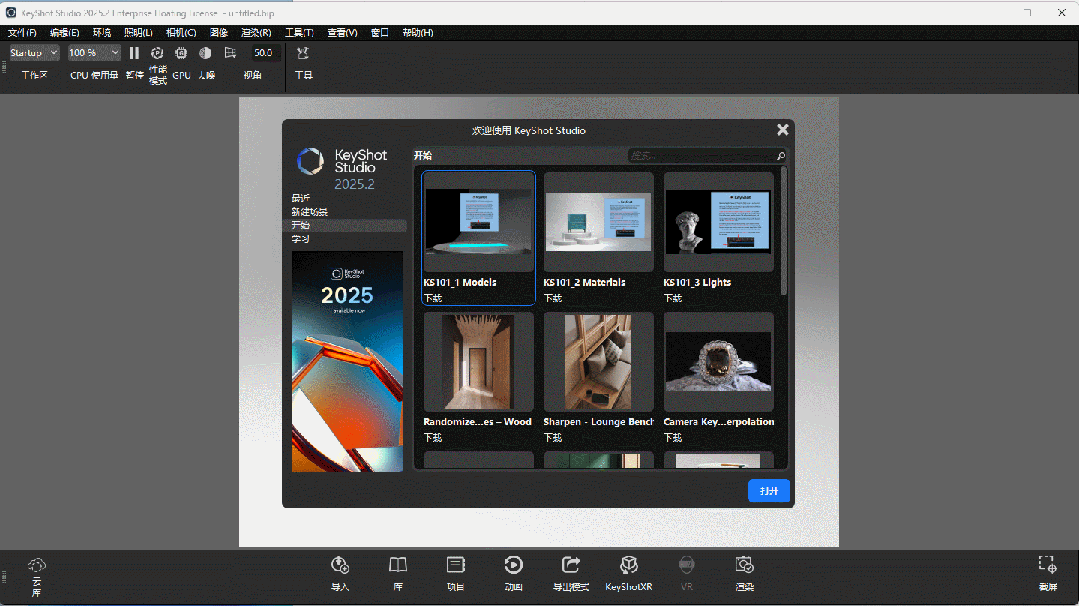
Task: Select the Camera Keyframe interpolation ring thumbnail
Action: 718,362
